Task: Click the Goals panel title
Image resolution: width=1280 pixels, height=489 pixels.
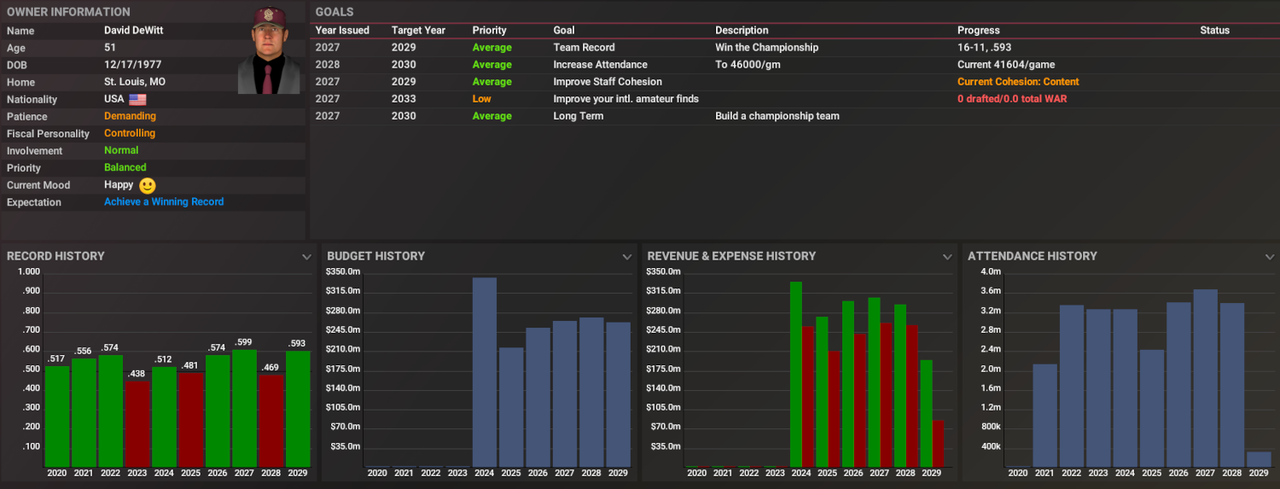Action: tap(333, 12)
